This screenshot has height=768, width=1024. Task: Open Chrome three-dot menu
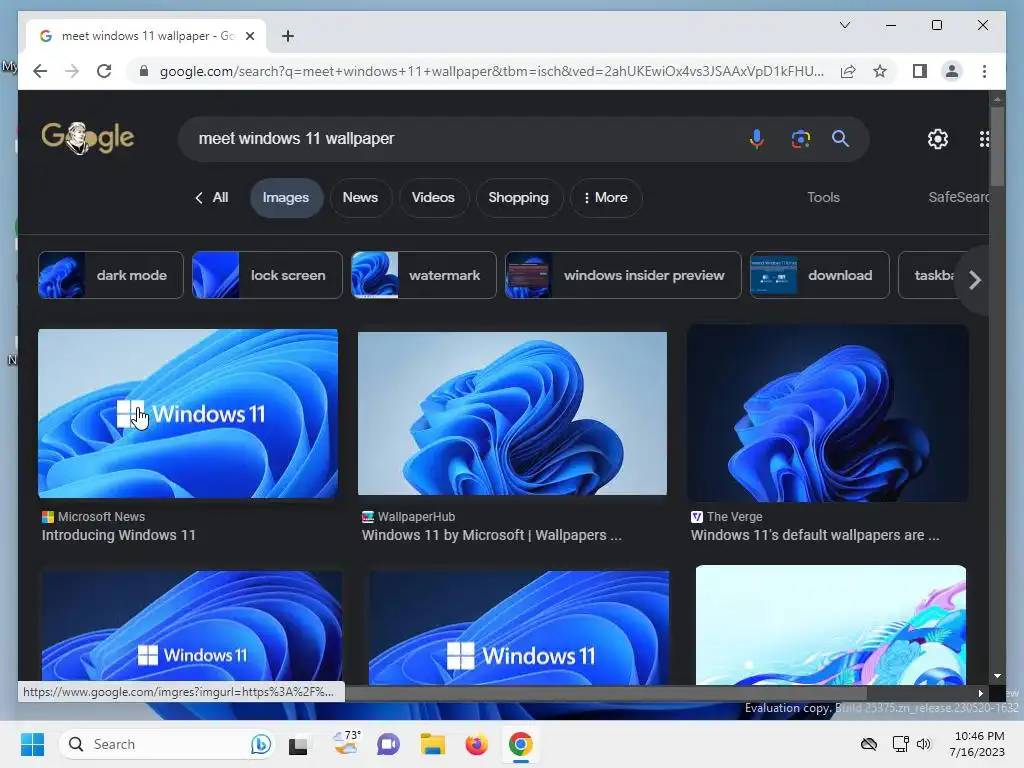point(984,71)
